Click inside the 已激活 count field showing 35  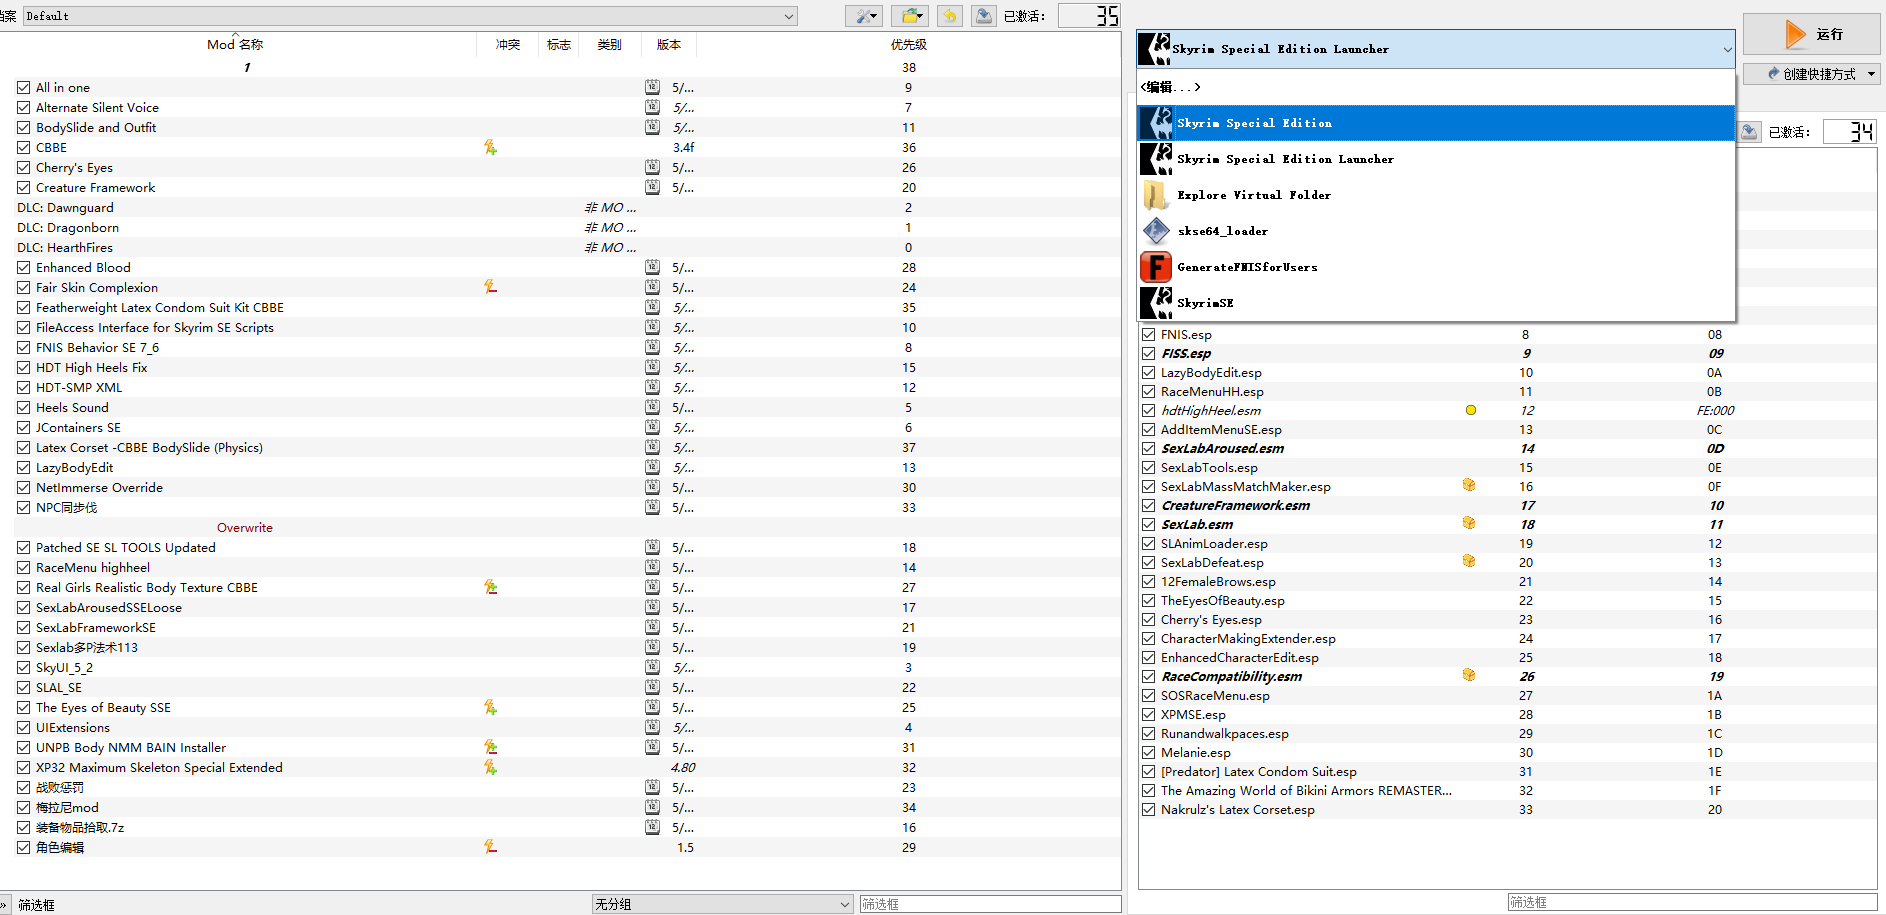(x=1089, y=15)
